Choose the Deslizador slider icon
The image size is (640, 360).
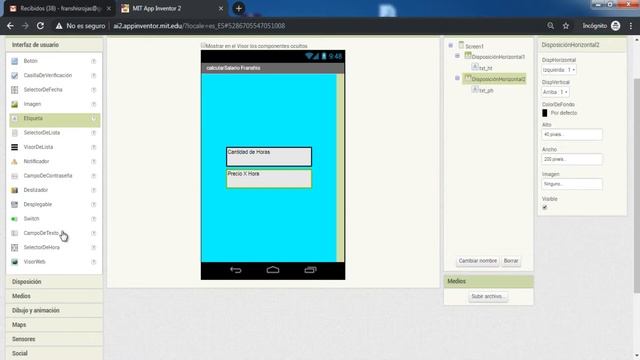pyautogui.click(x=15, y=190)
